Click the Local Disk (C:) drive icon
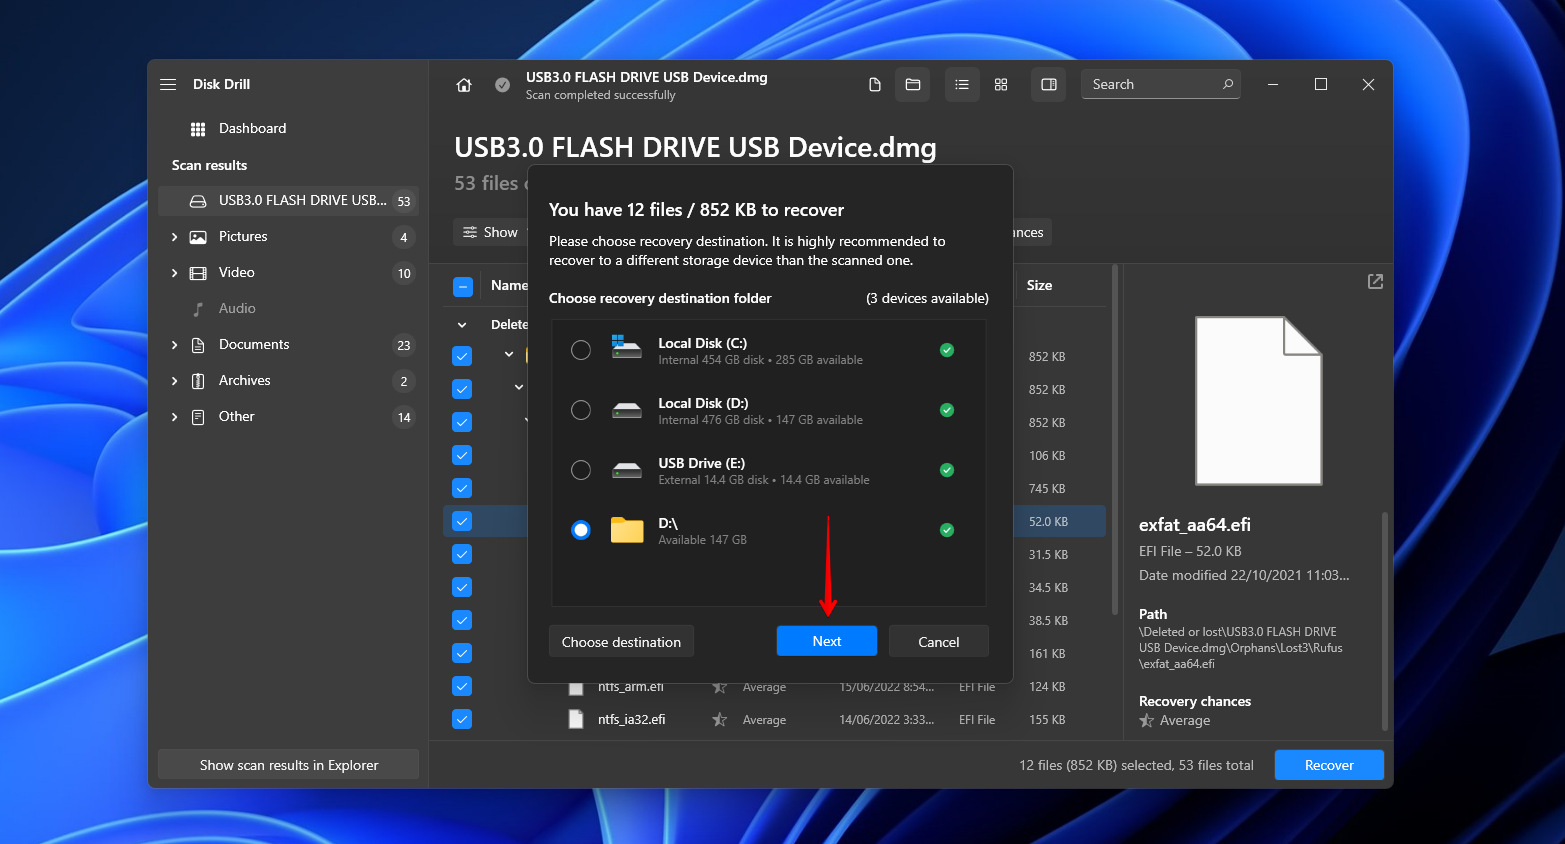The image size is (1565, 844). [x=627, y=348]
